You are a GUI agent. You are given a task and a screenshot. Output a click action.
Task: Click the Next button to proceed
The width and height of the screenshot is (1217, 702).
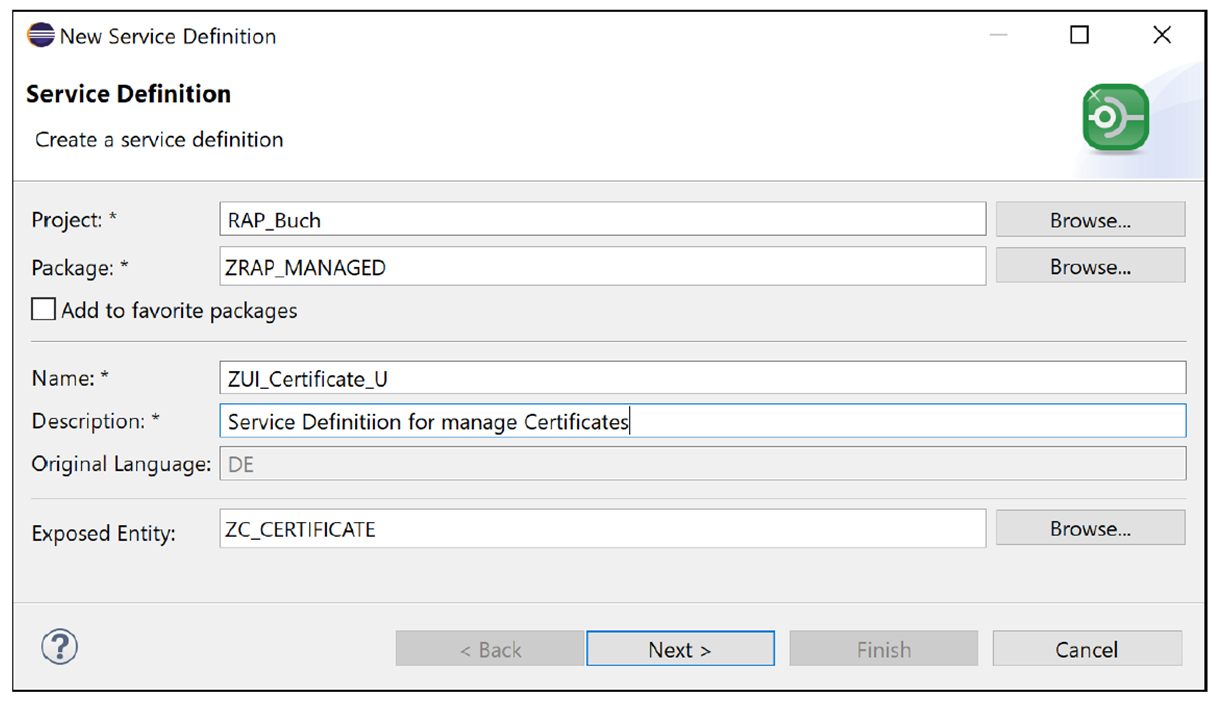680,648
